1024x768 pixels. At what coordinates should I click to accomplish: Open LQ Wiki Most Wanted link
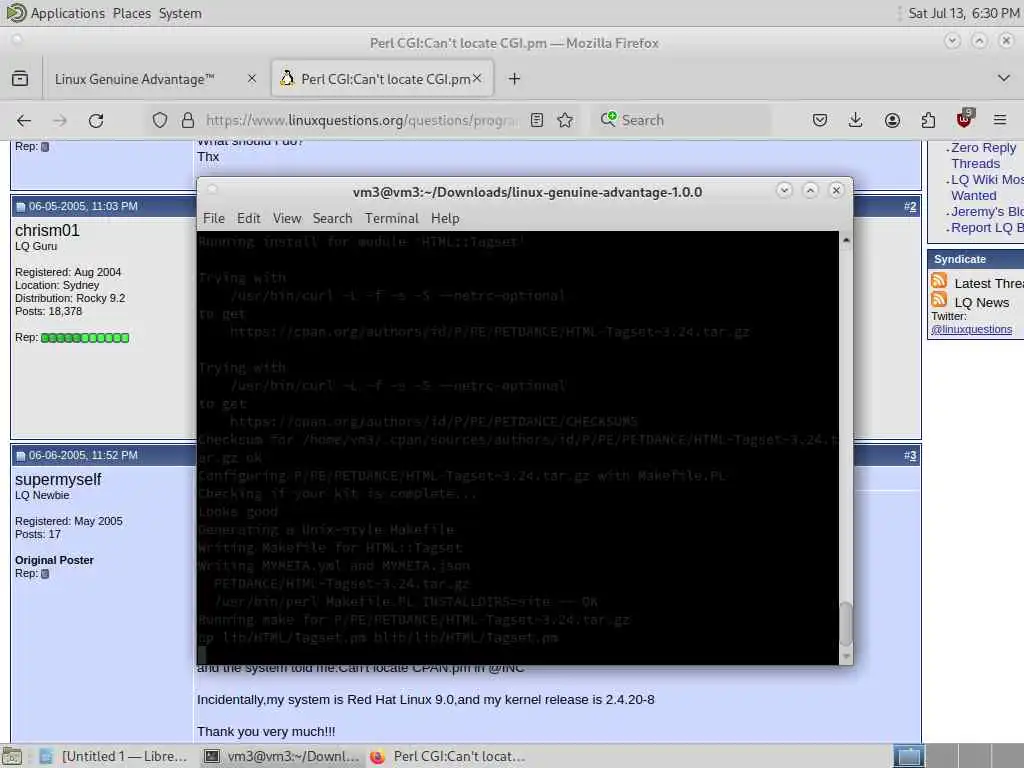(987, 187)
